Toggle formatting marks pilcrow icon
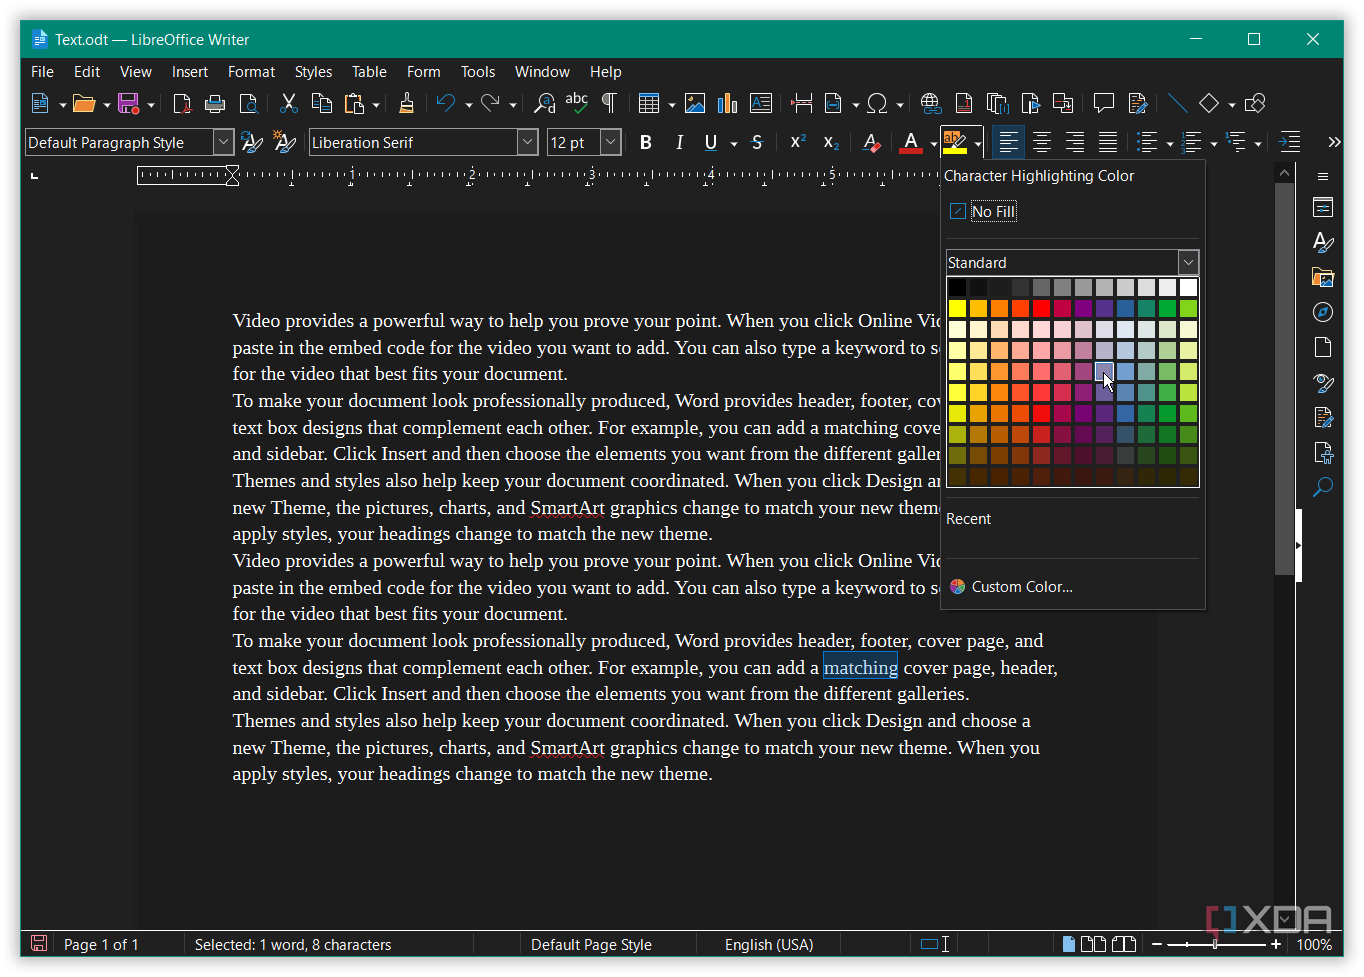The width and height of the screenshot is (1364, 977). tap(608, 103)
